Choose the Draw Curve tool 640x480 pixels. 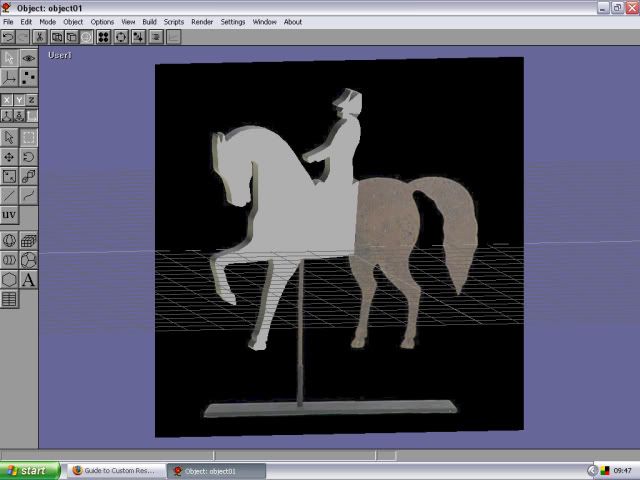click(x=28, y=196)
